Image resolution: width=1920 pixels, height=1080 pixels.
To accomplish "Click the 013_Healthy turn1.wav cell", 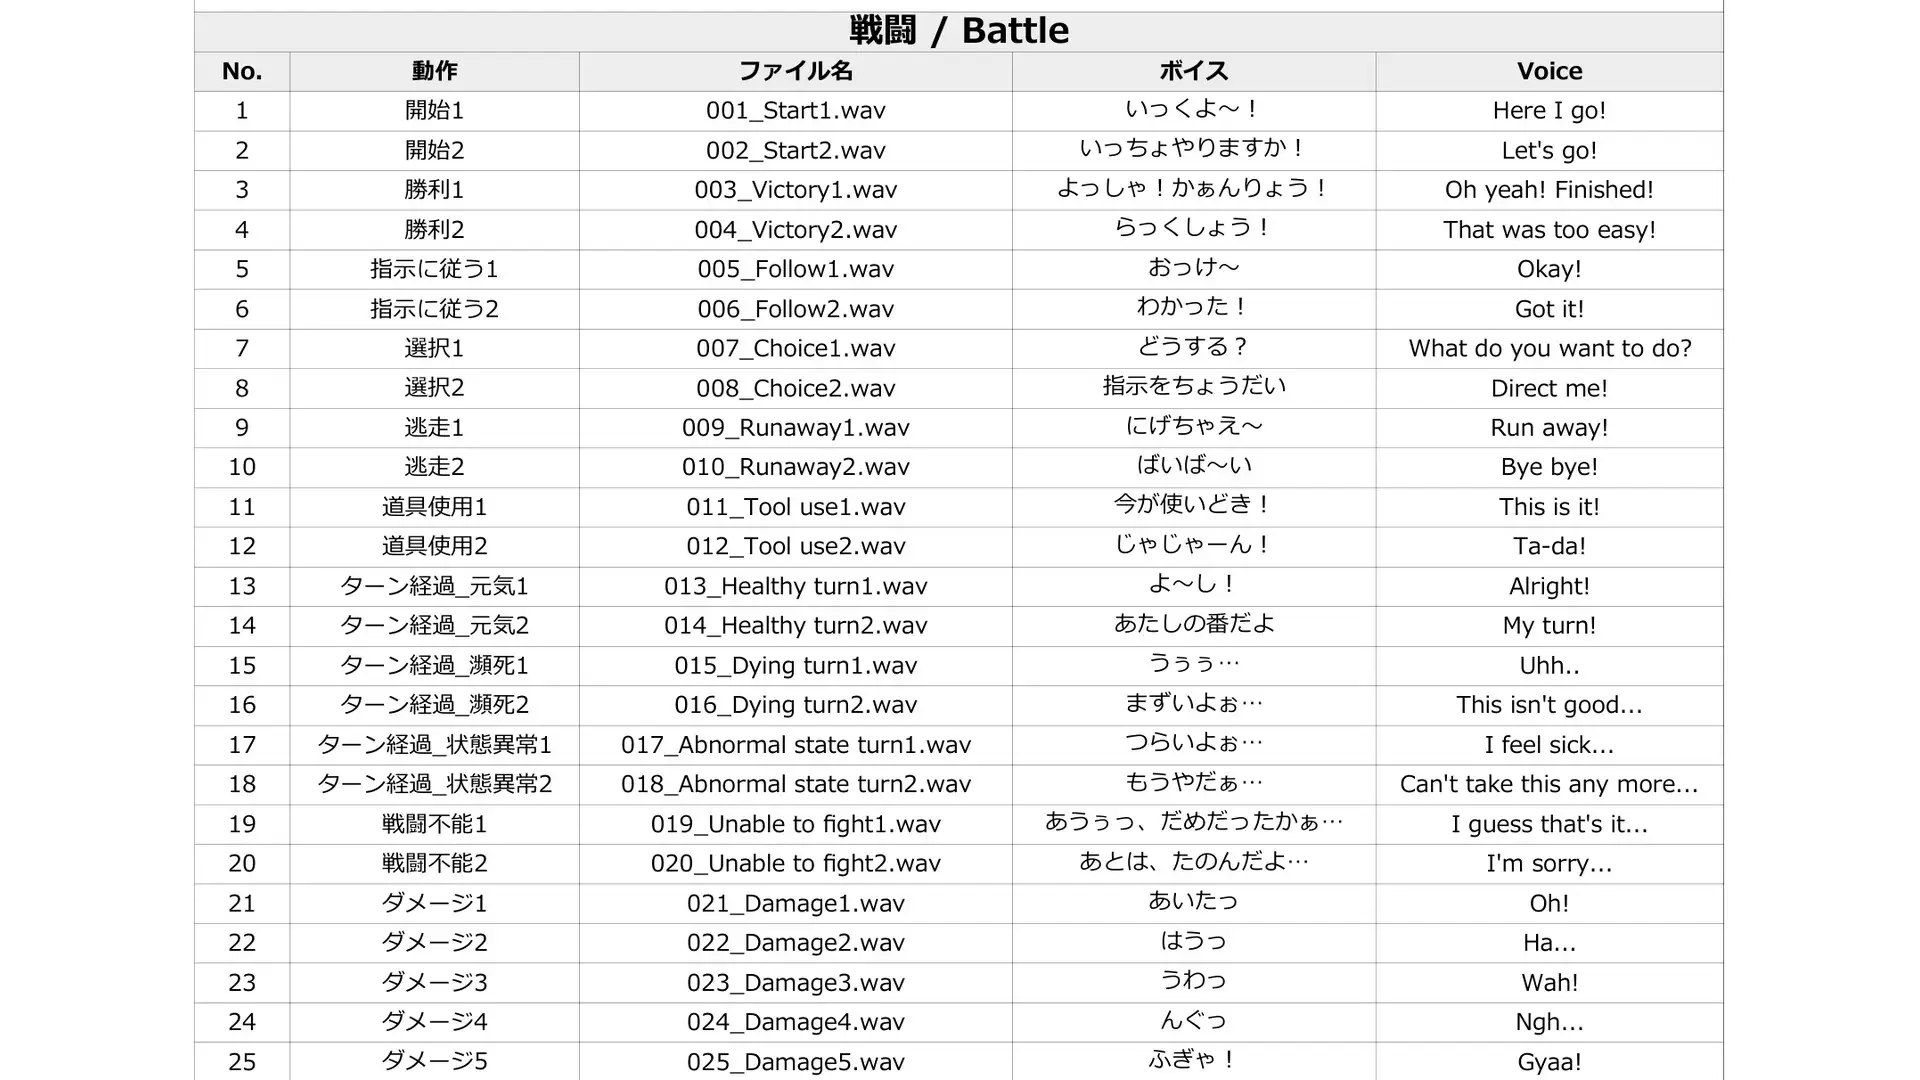I will click(x=795, y=586).
